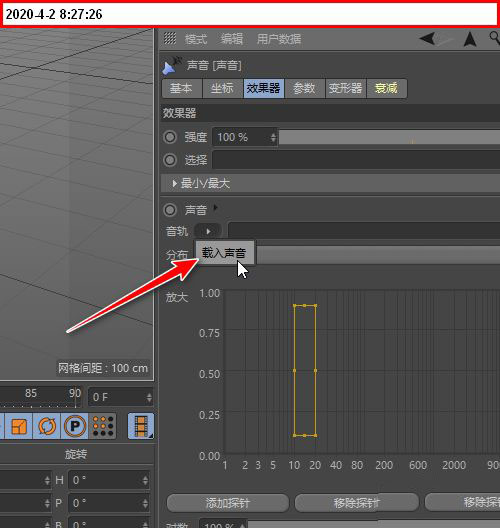Image resolution: width=500 pixels, height=528 pixels.
Task: Expand the 声音 parameter arrow
Action: click(x=215, y=208)
